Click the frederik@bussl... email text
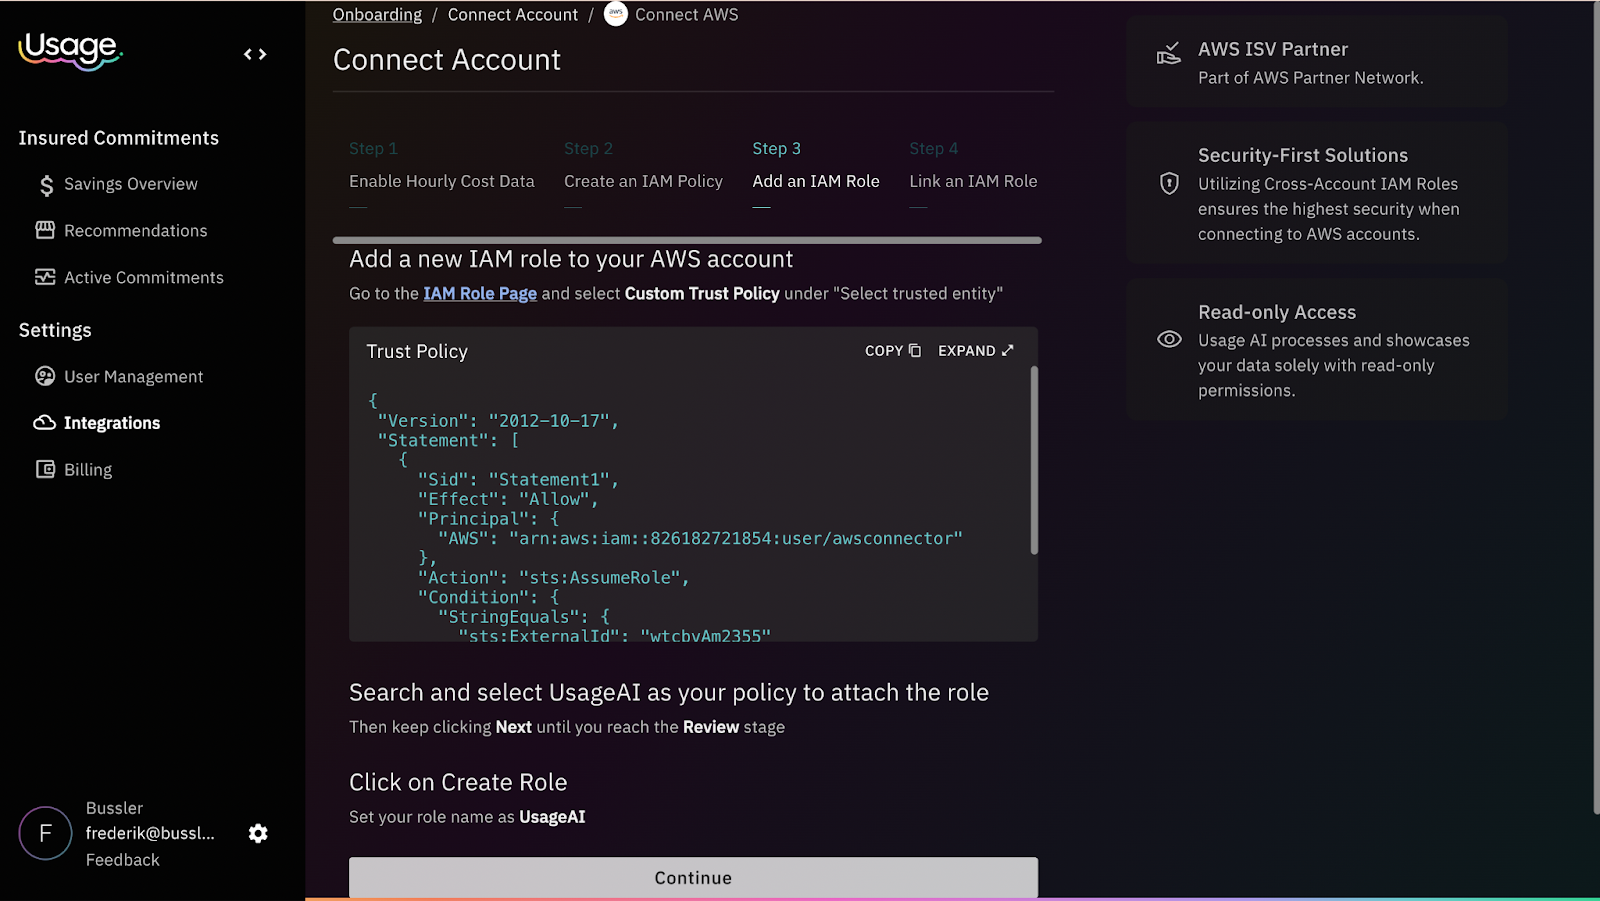 pyautogui.click(x=150, y=833)
